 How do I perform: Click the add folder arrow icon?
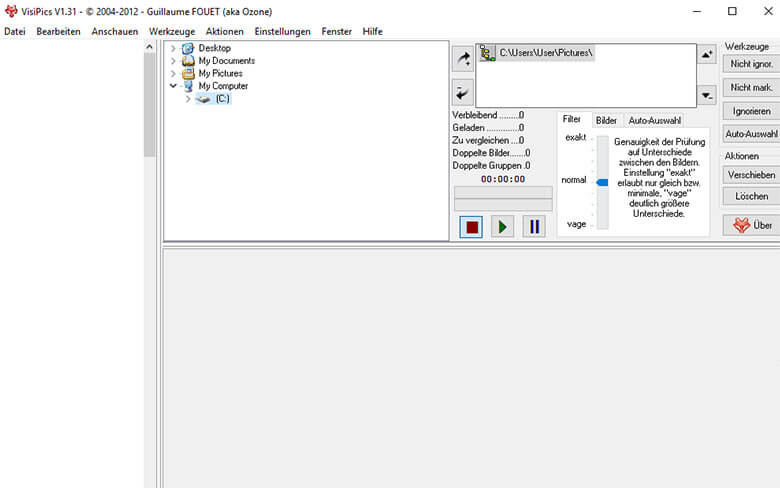coord(463,58)
